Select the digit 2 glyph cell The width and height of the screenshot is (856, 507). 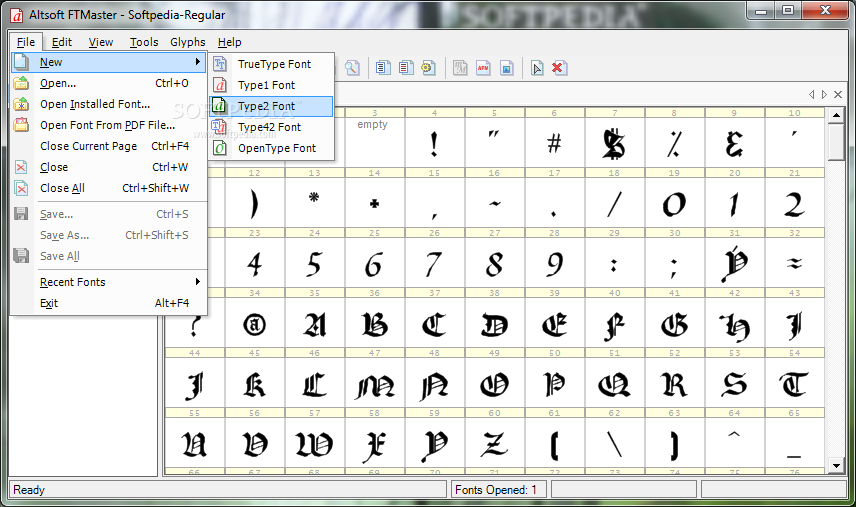click(795, 202)
